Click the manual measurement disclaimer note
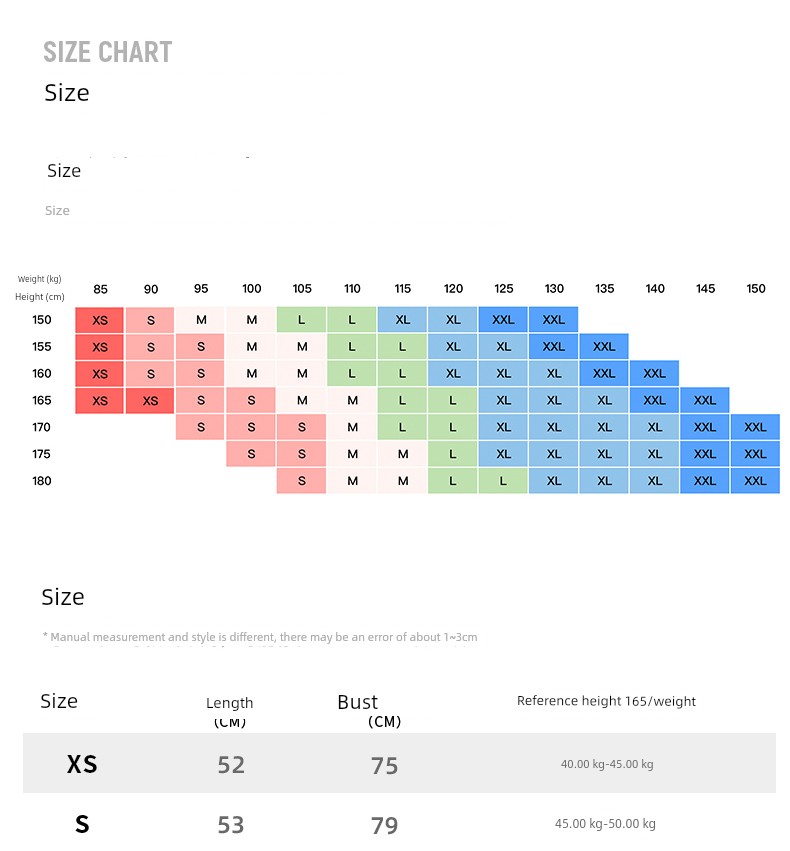 [x=260, y=637]
